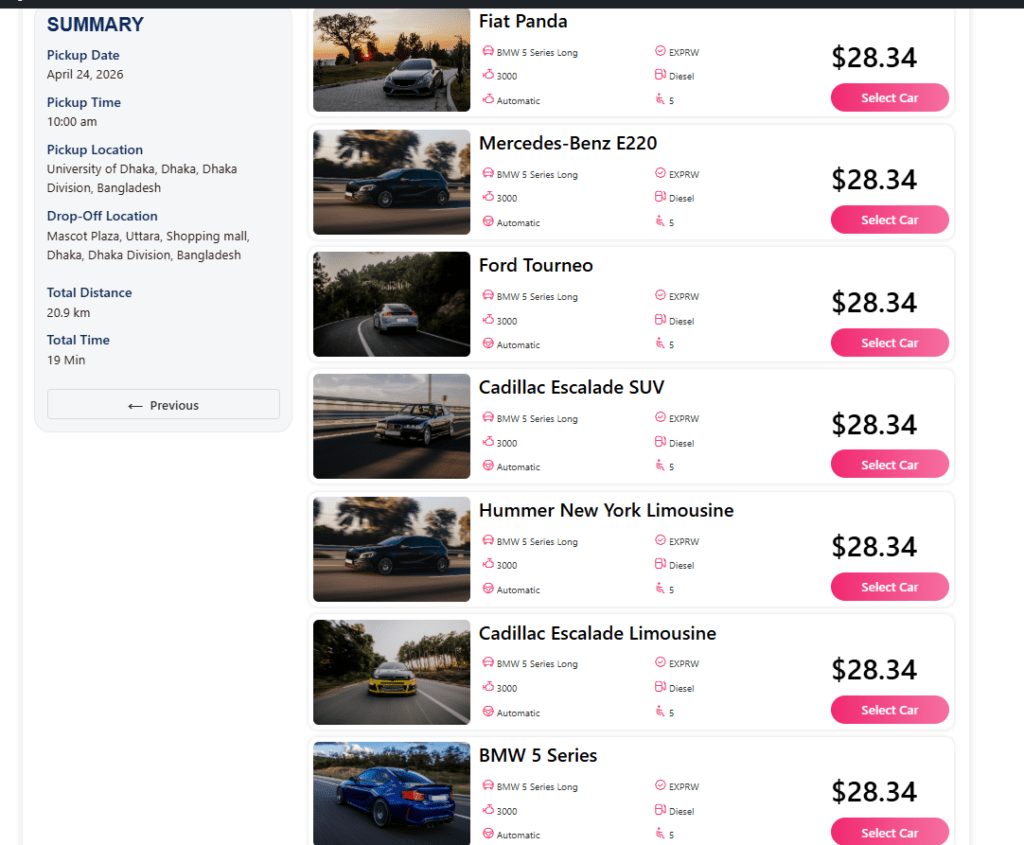
Task: Select the BMW 5 Series car
Action: pyautogui.click(x=889, y=832)
